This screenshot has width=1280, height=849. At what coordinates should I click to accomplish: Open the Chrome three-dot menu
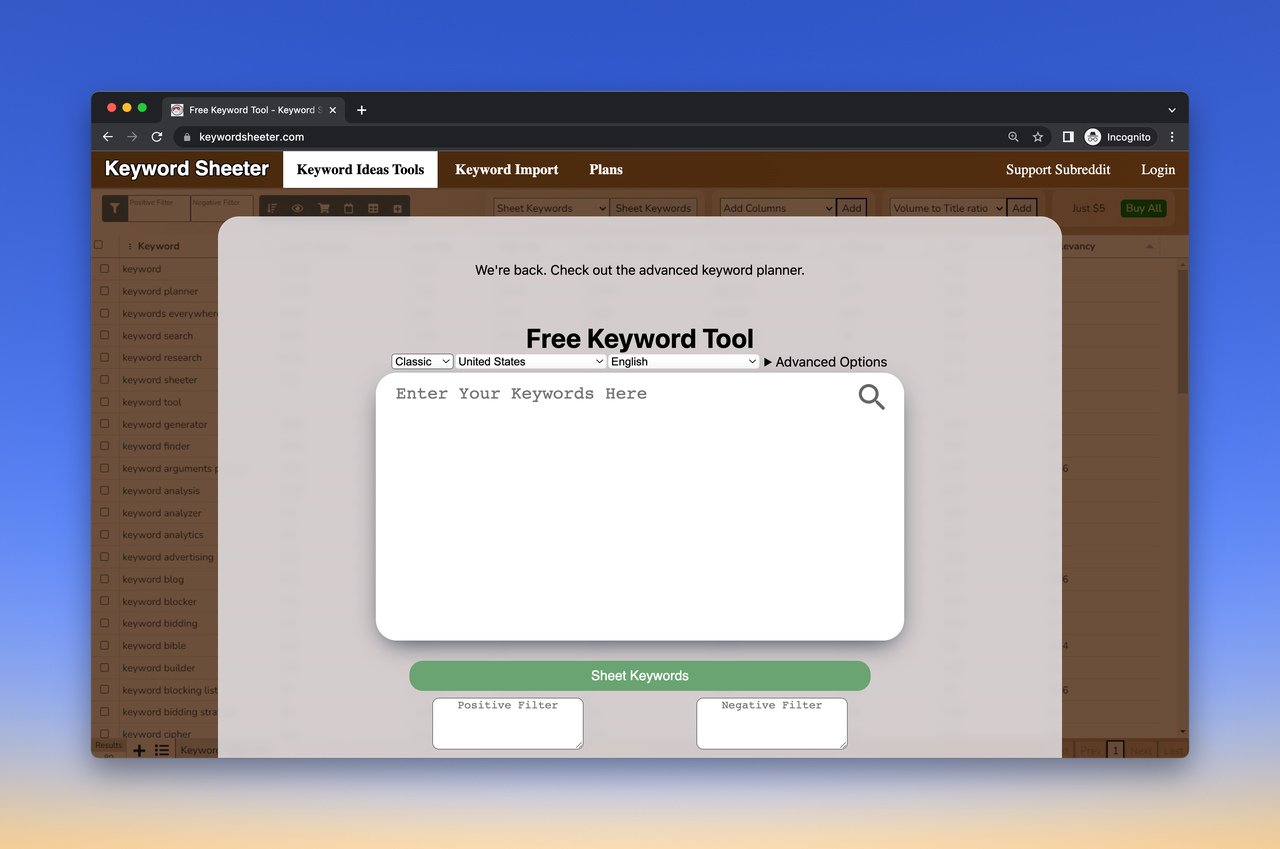pos(1172,137)
